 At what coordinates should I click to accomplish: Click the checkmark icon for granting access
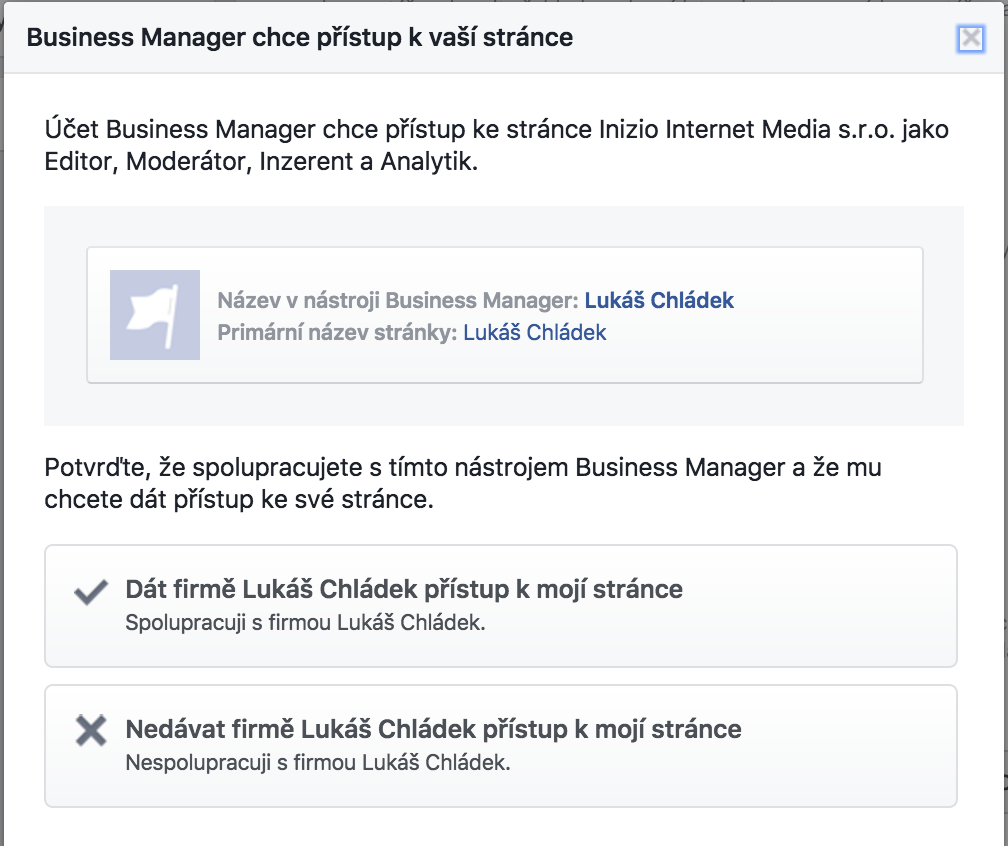[x=91, y=593]
